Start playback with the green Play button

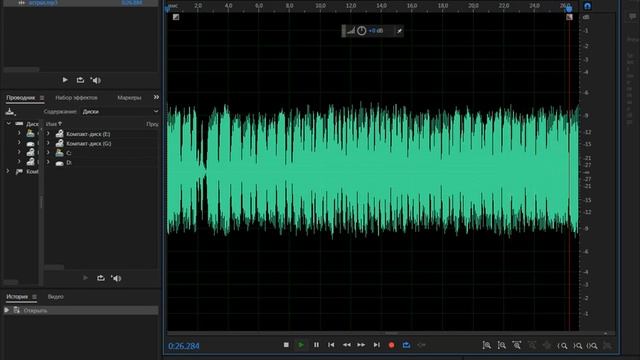point(301,345)
